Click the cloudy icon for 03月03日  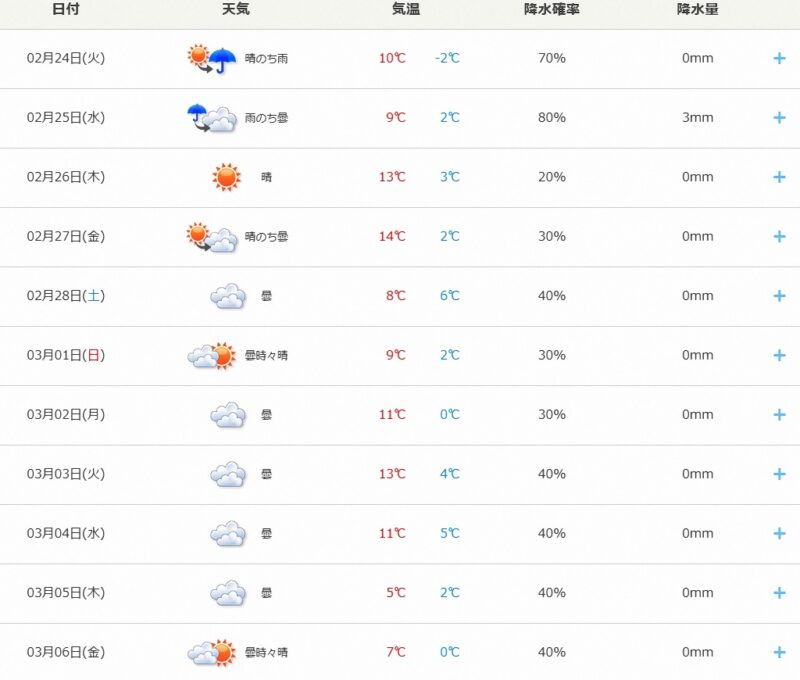click(228, 474)
